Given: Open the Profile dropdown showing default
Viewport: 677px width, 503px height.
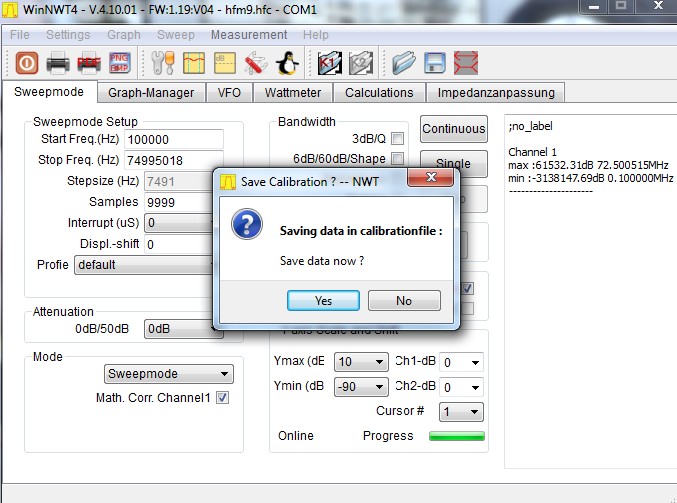Looking at the screenshot, I should [144, 265].
